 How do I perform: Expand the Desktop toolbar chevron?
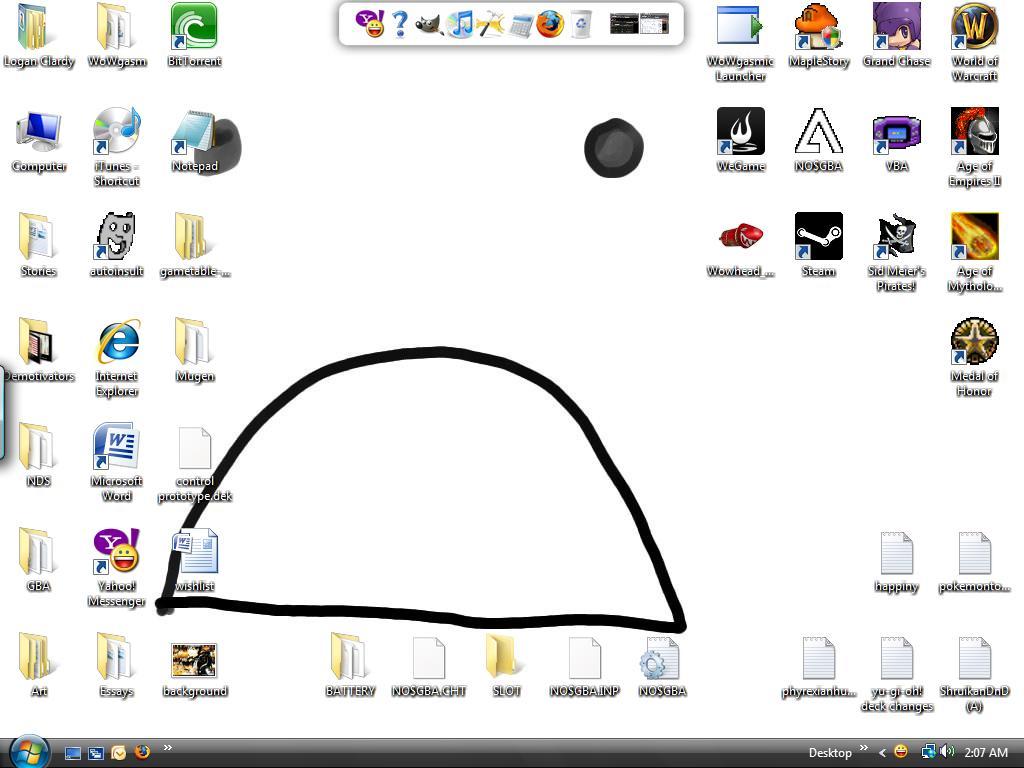point(864,748)
